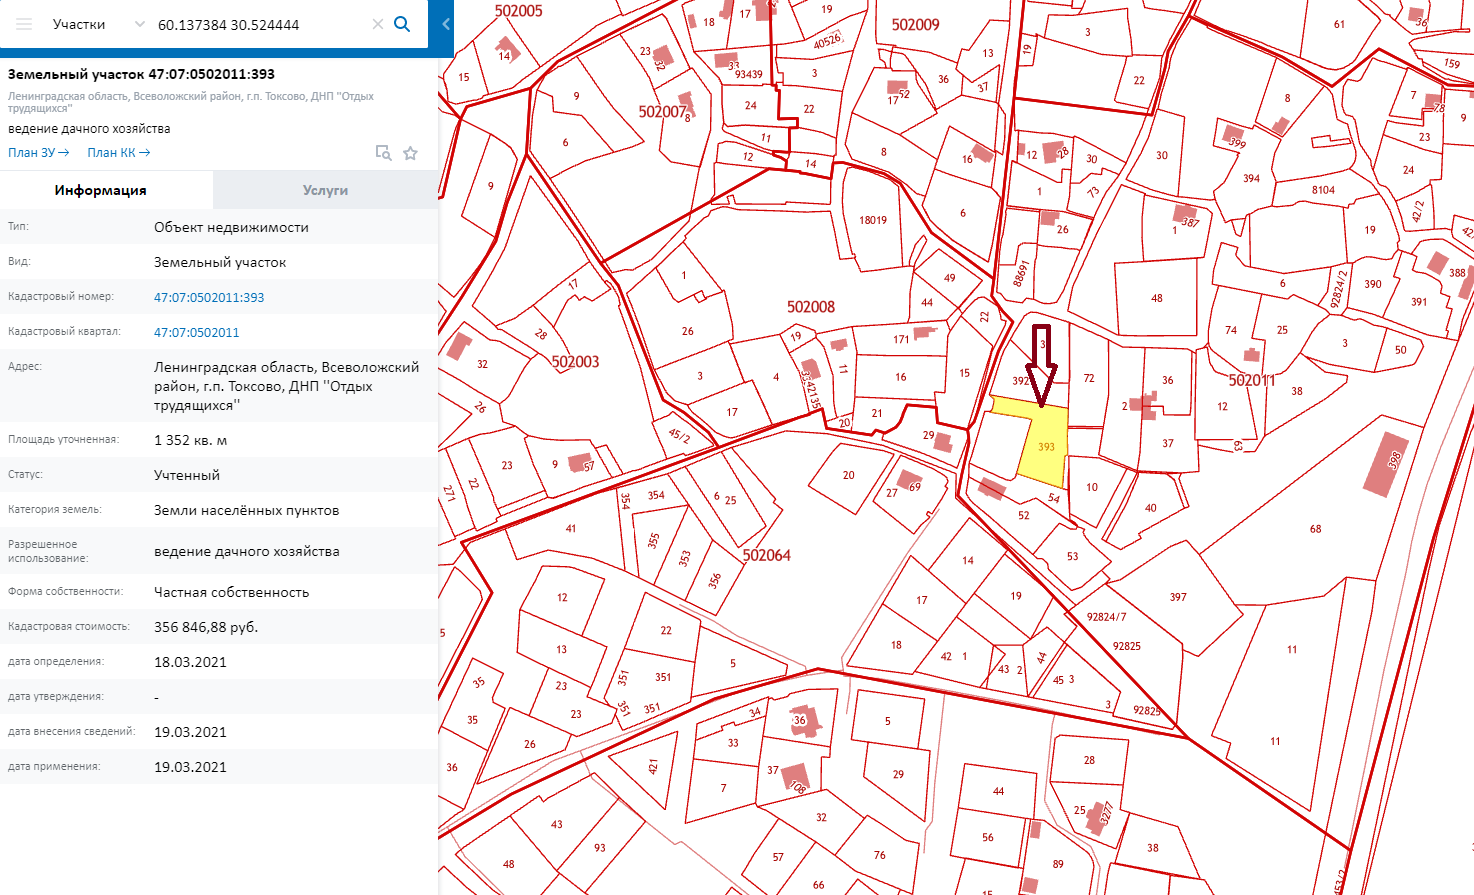
Task: Select parcel 68 on the map
Action: coord(1315,529)
